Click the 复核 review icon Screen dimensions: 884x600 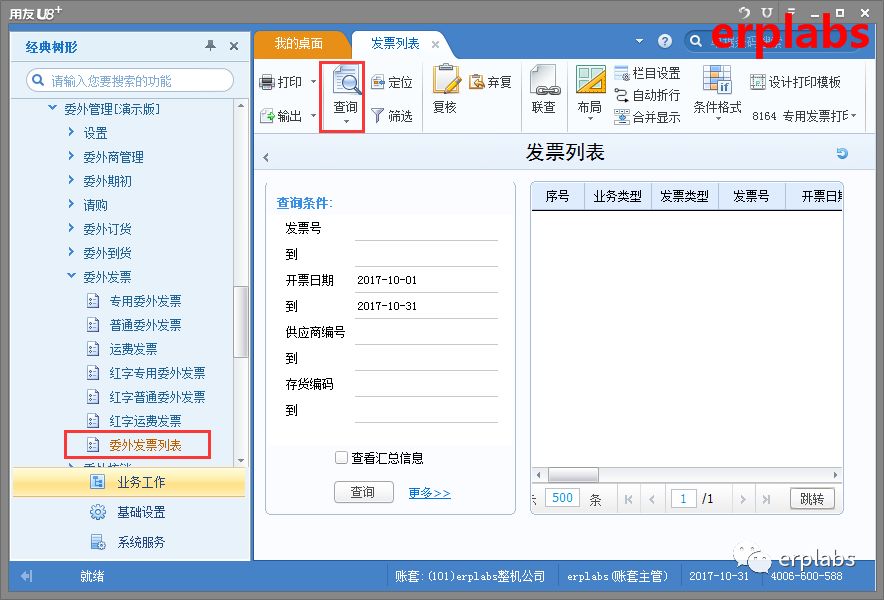(x=445, y=80)
